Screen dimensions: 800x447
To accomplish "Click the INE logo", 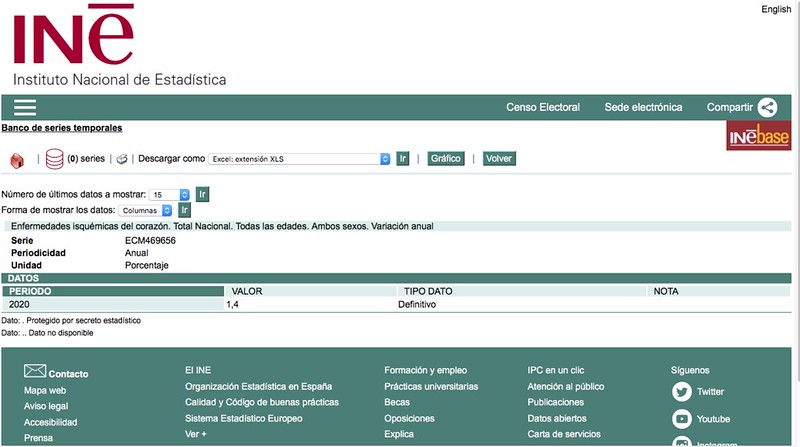I will click(x=119, y=45).
